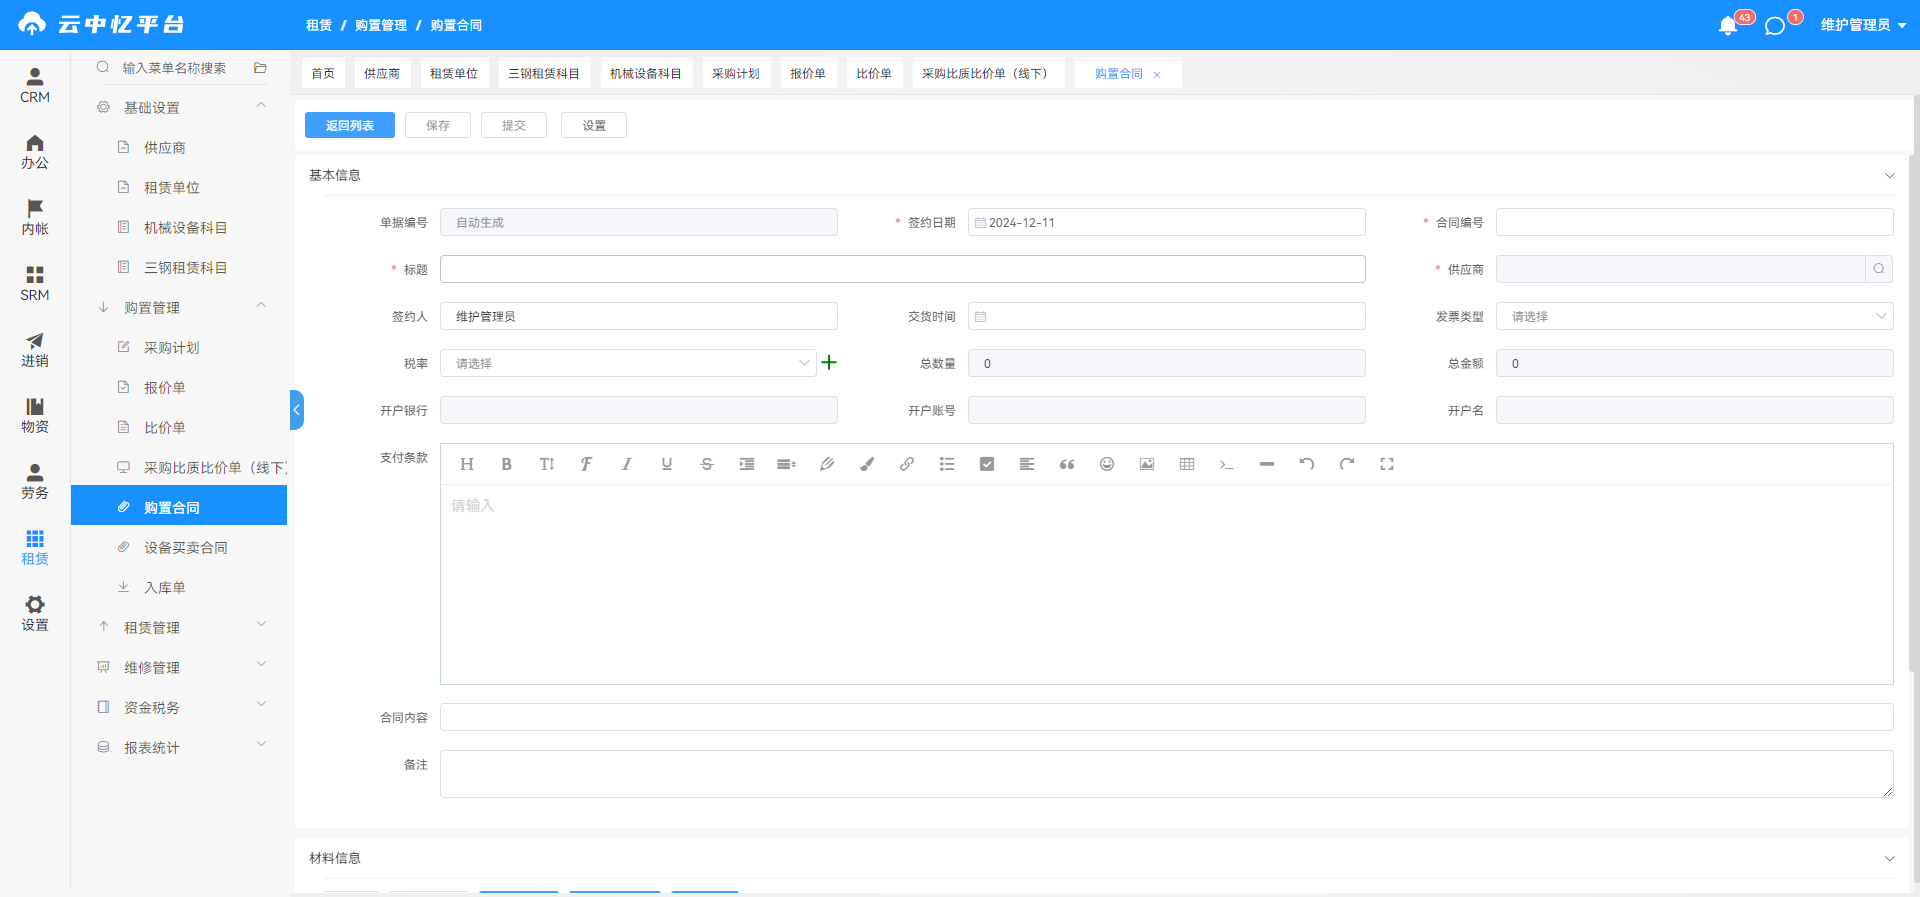
Task: Open fullscreen mode for the editor
Action: click(1387, 464)
